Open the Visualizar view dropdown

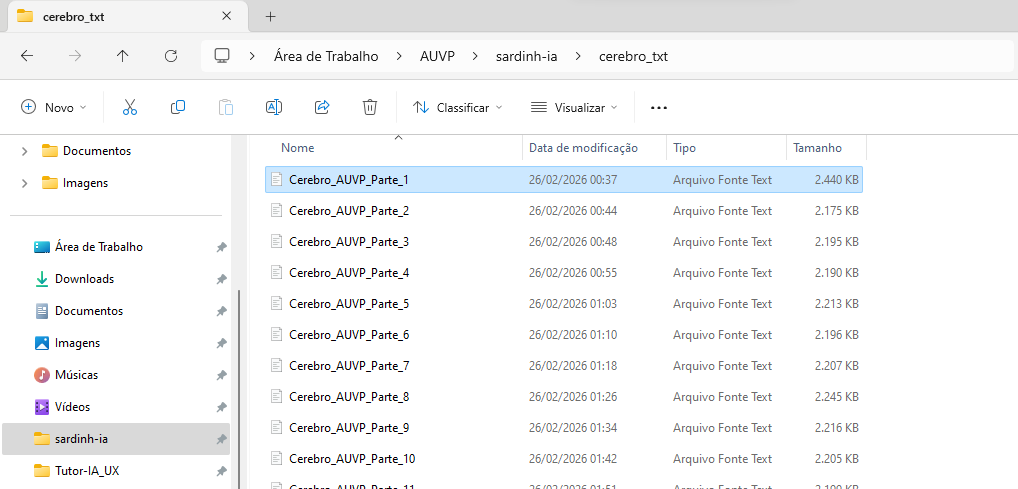pos(574,107)
